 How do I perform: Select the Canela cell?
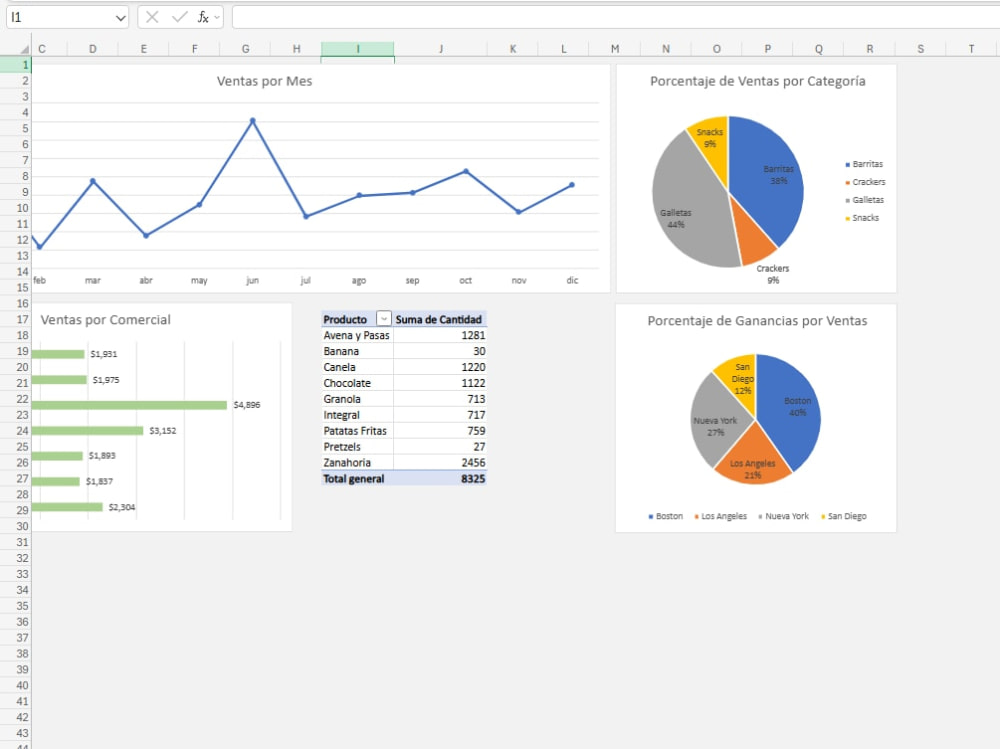point(357,367)
